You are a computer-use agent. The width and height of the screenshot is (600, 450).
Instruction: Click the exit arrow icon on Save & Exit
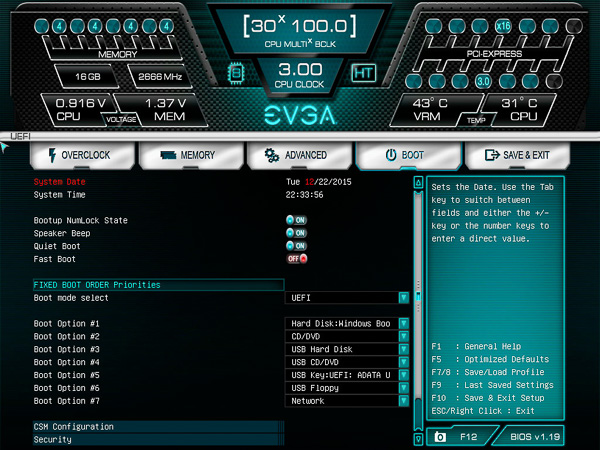click(x=492, y=155)
